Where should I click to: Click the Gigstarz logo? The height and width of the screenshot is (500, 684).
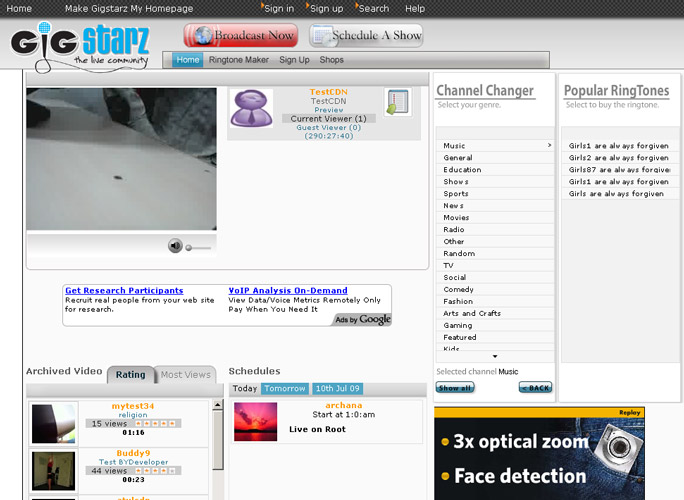pos(80,46)
